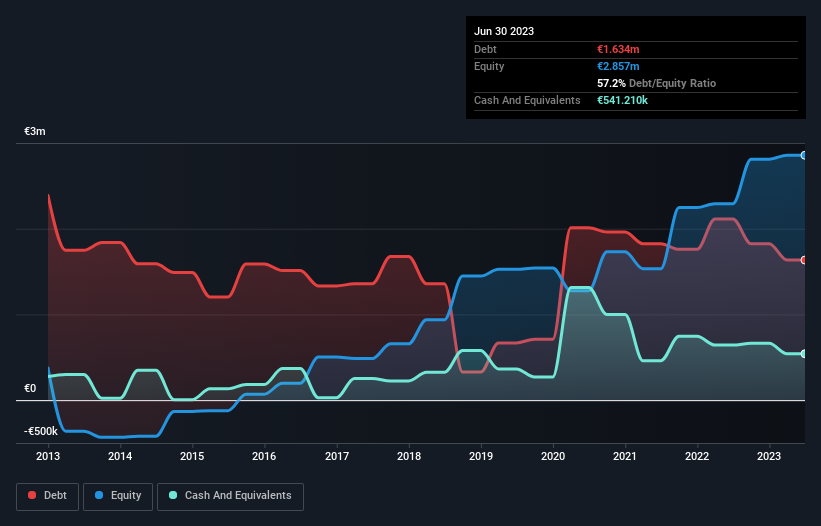The image size is (821, 526).
Task: Click the Debt row label in tooltip
Action: point(485,49)
